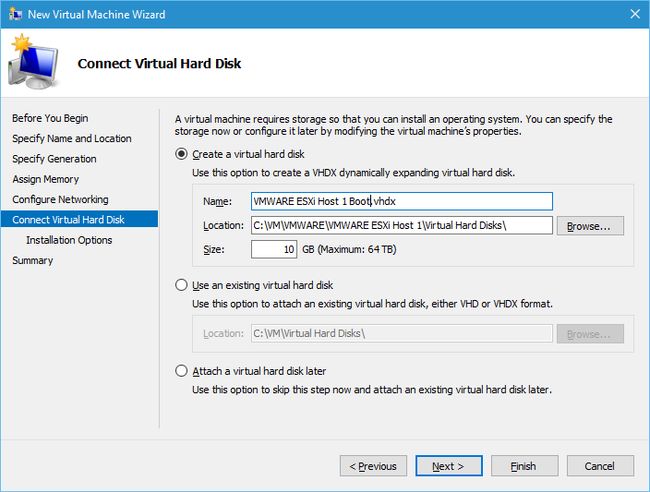Click the virtual disk Name field

pyautogui.click(x=402, y=201)
